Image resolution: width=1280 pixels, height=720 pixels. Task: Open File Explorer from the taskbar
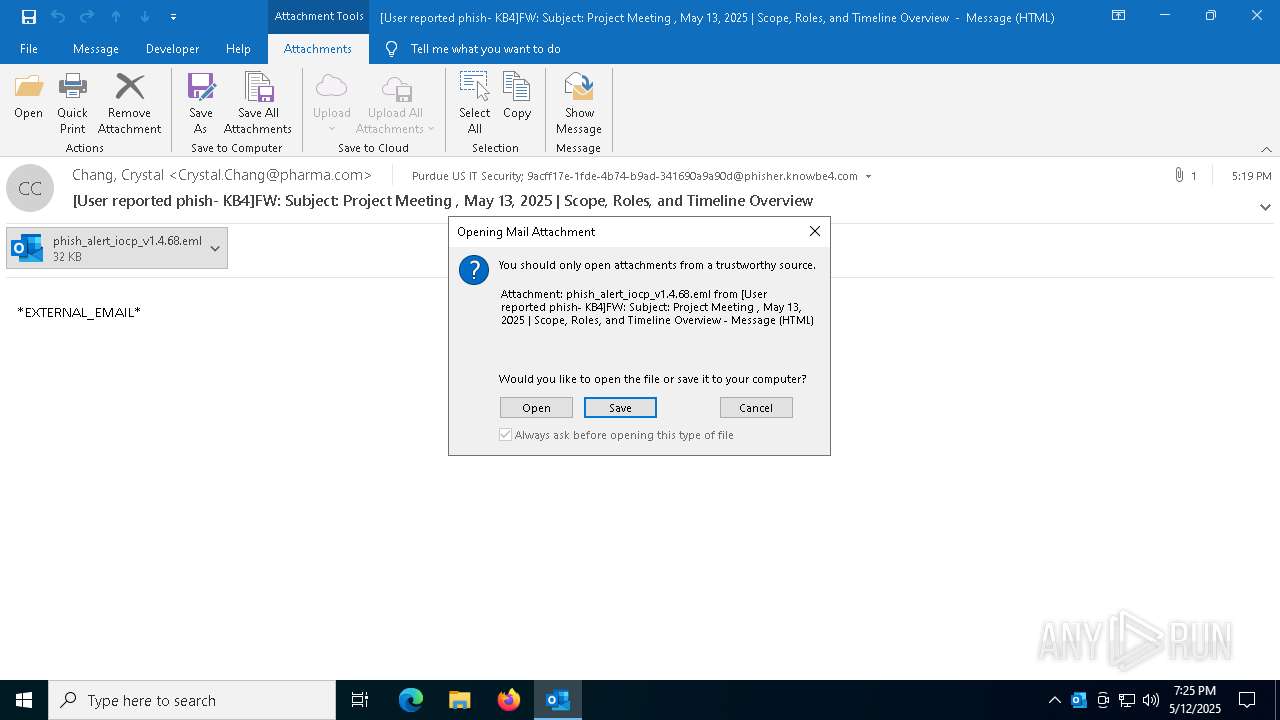point(460,700)
